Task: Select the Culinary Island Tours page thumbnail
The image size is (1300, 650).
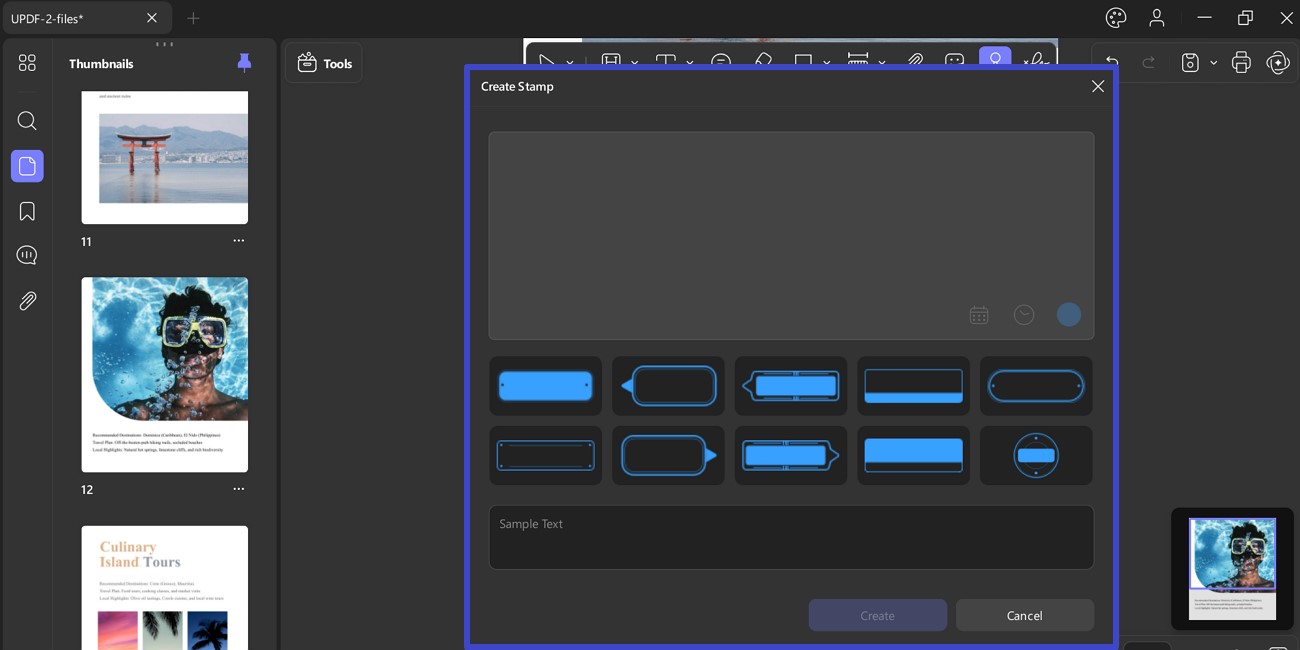Action: click(x=165, y=588)
